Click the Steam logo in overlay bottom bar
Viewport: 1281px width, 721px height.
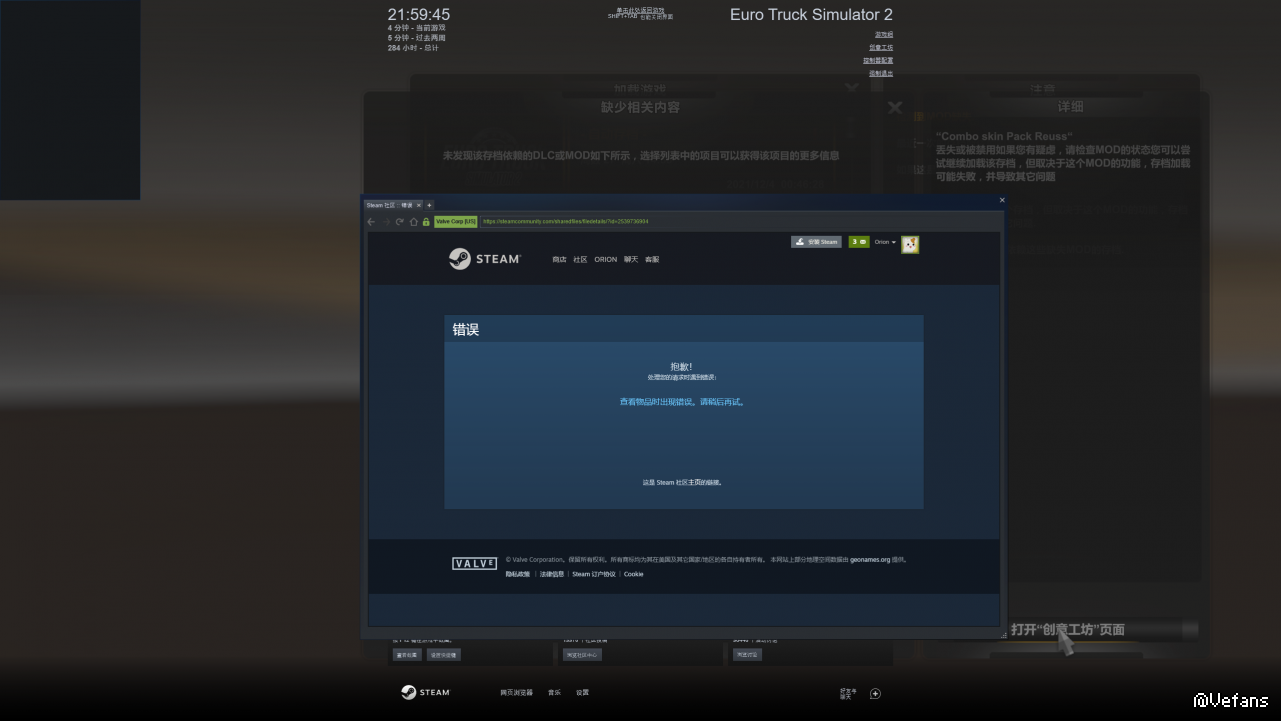pyautogui.click(x=426, y=692)
